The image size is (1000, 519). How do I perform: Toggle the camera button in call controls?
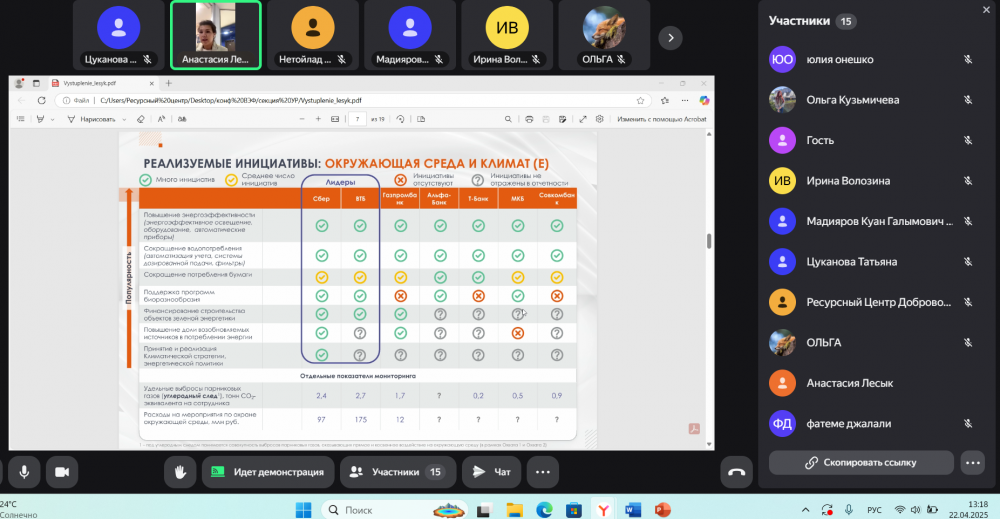(62, 471)
